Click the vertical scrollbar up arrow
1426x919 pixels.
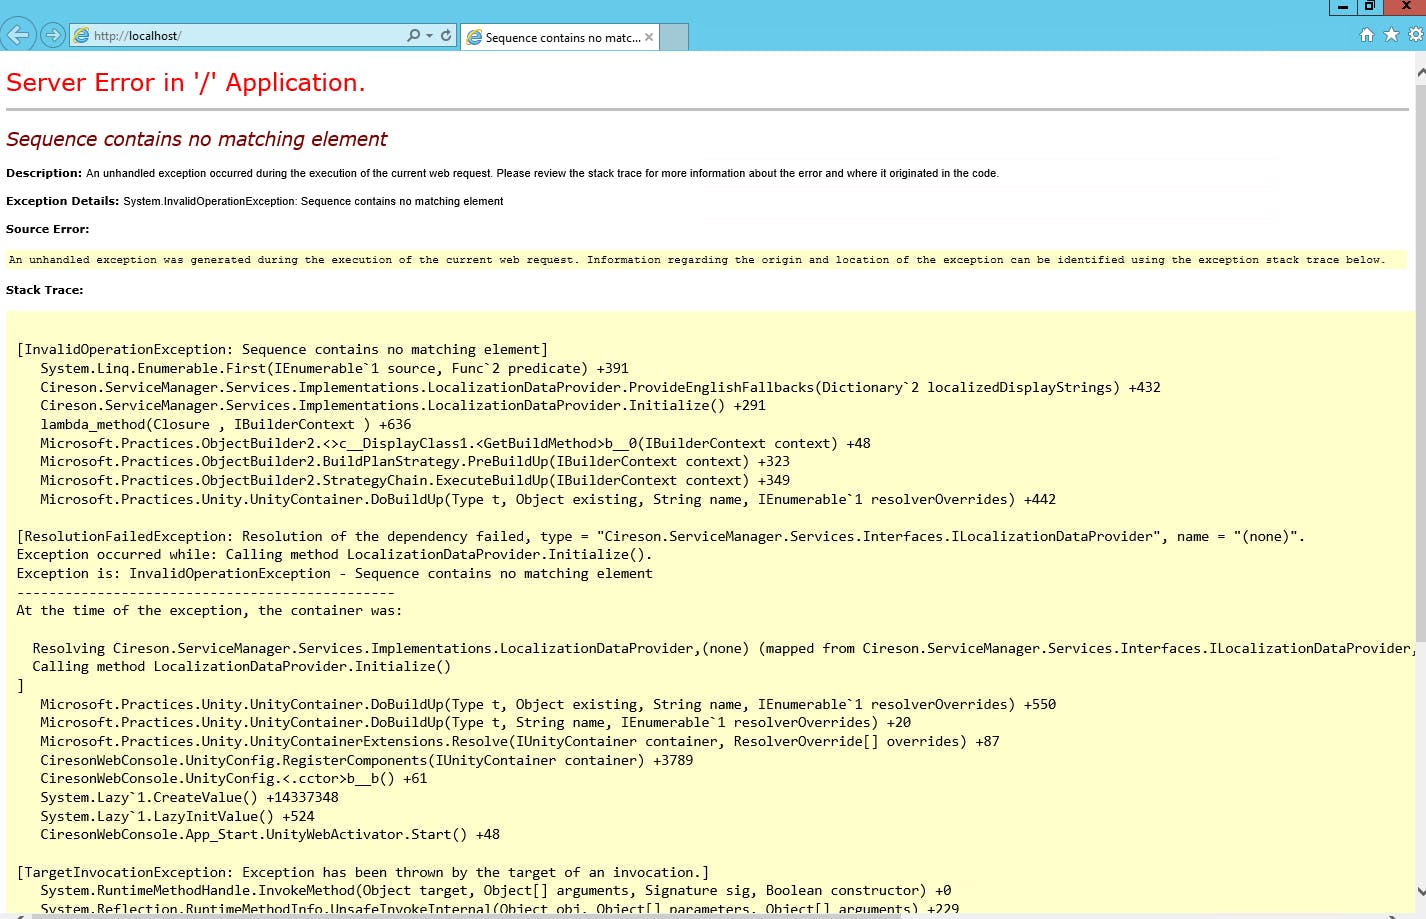click(x=1420, y=72)
